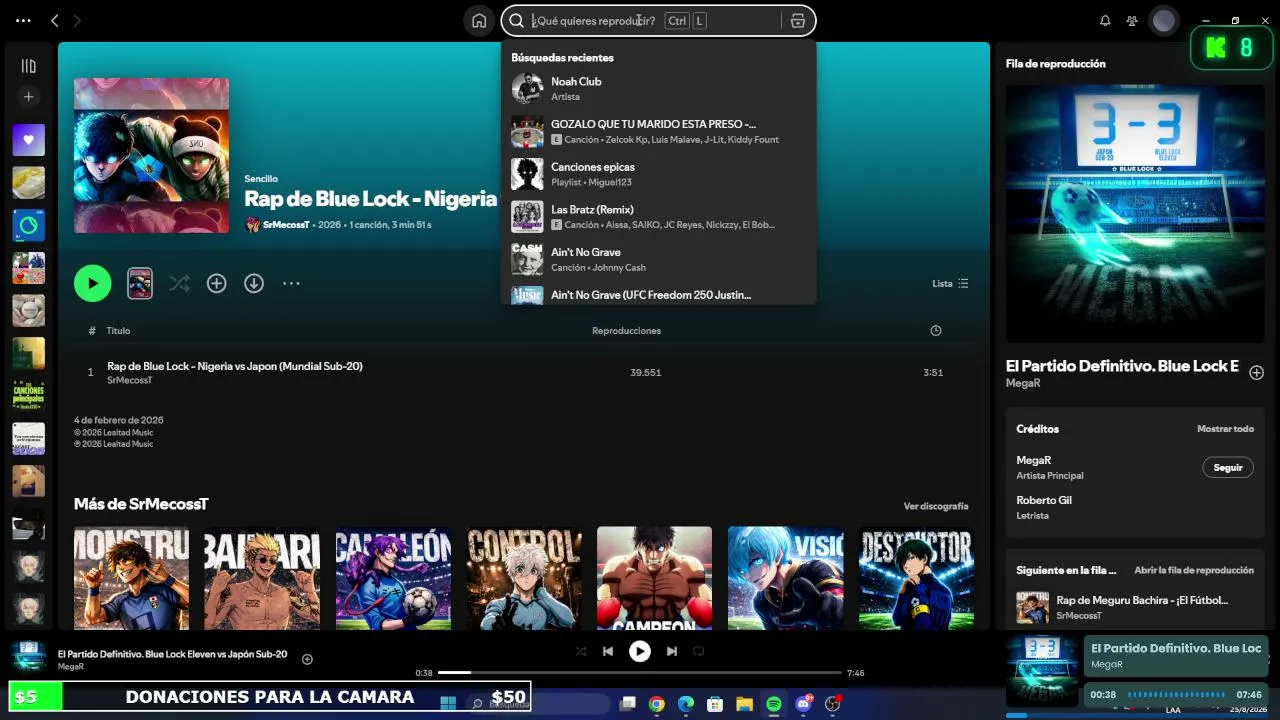Toggle shuffle in the bottom player
This screenshot has height=720, width=1280.
[581, 651]
